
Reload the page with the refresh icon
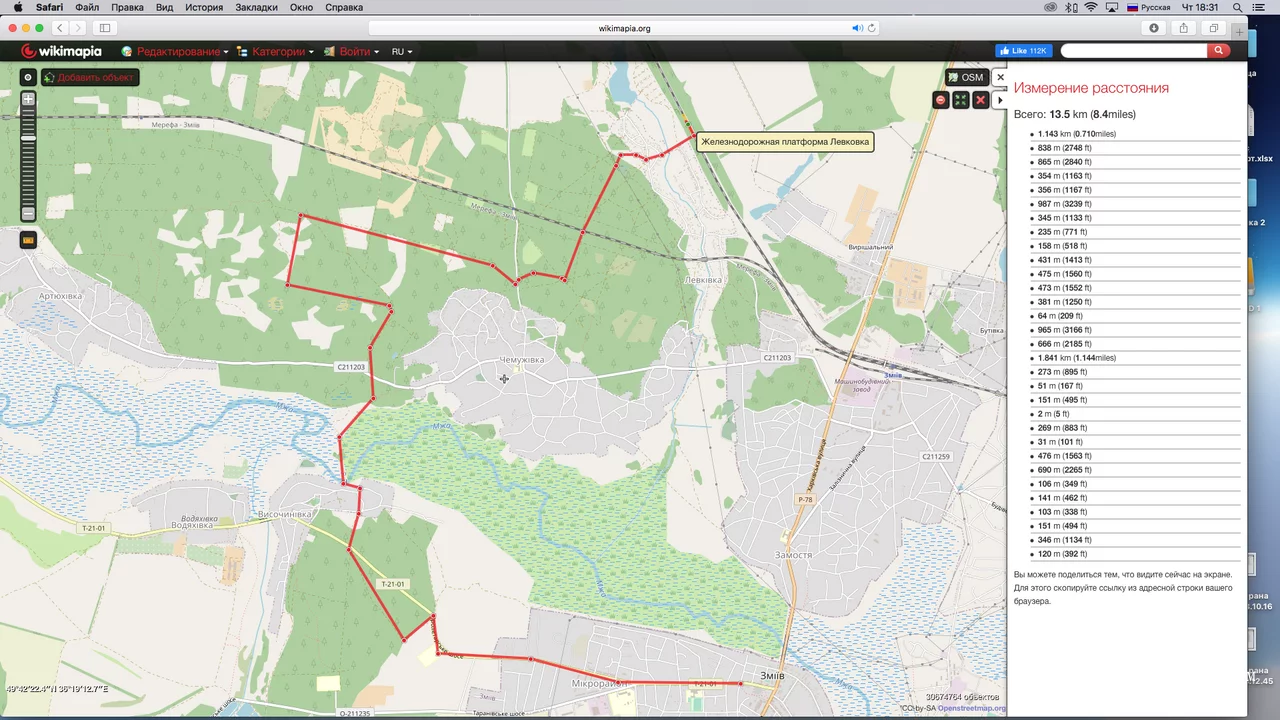(x=872, y=28)
